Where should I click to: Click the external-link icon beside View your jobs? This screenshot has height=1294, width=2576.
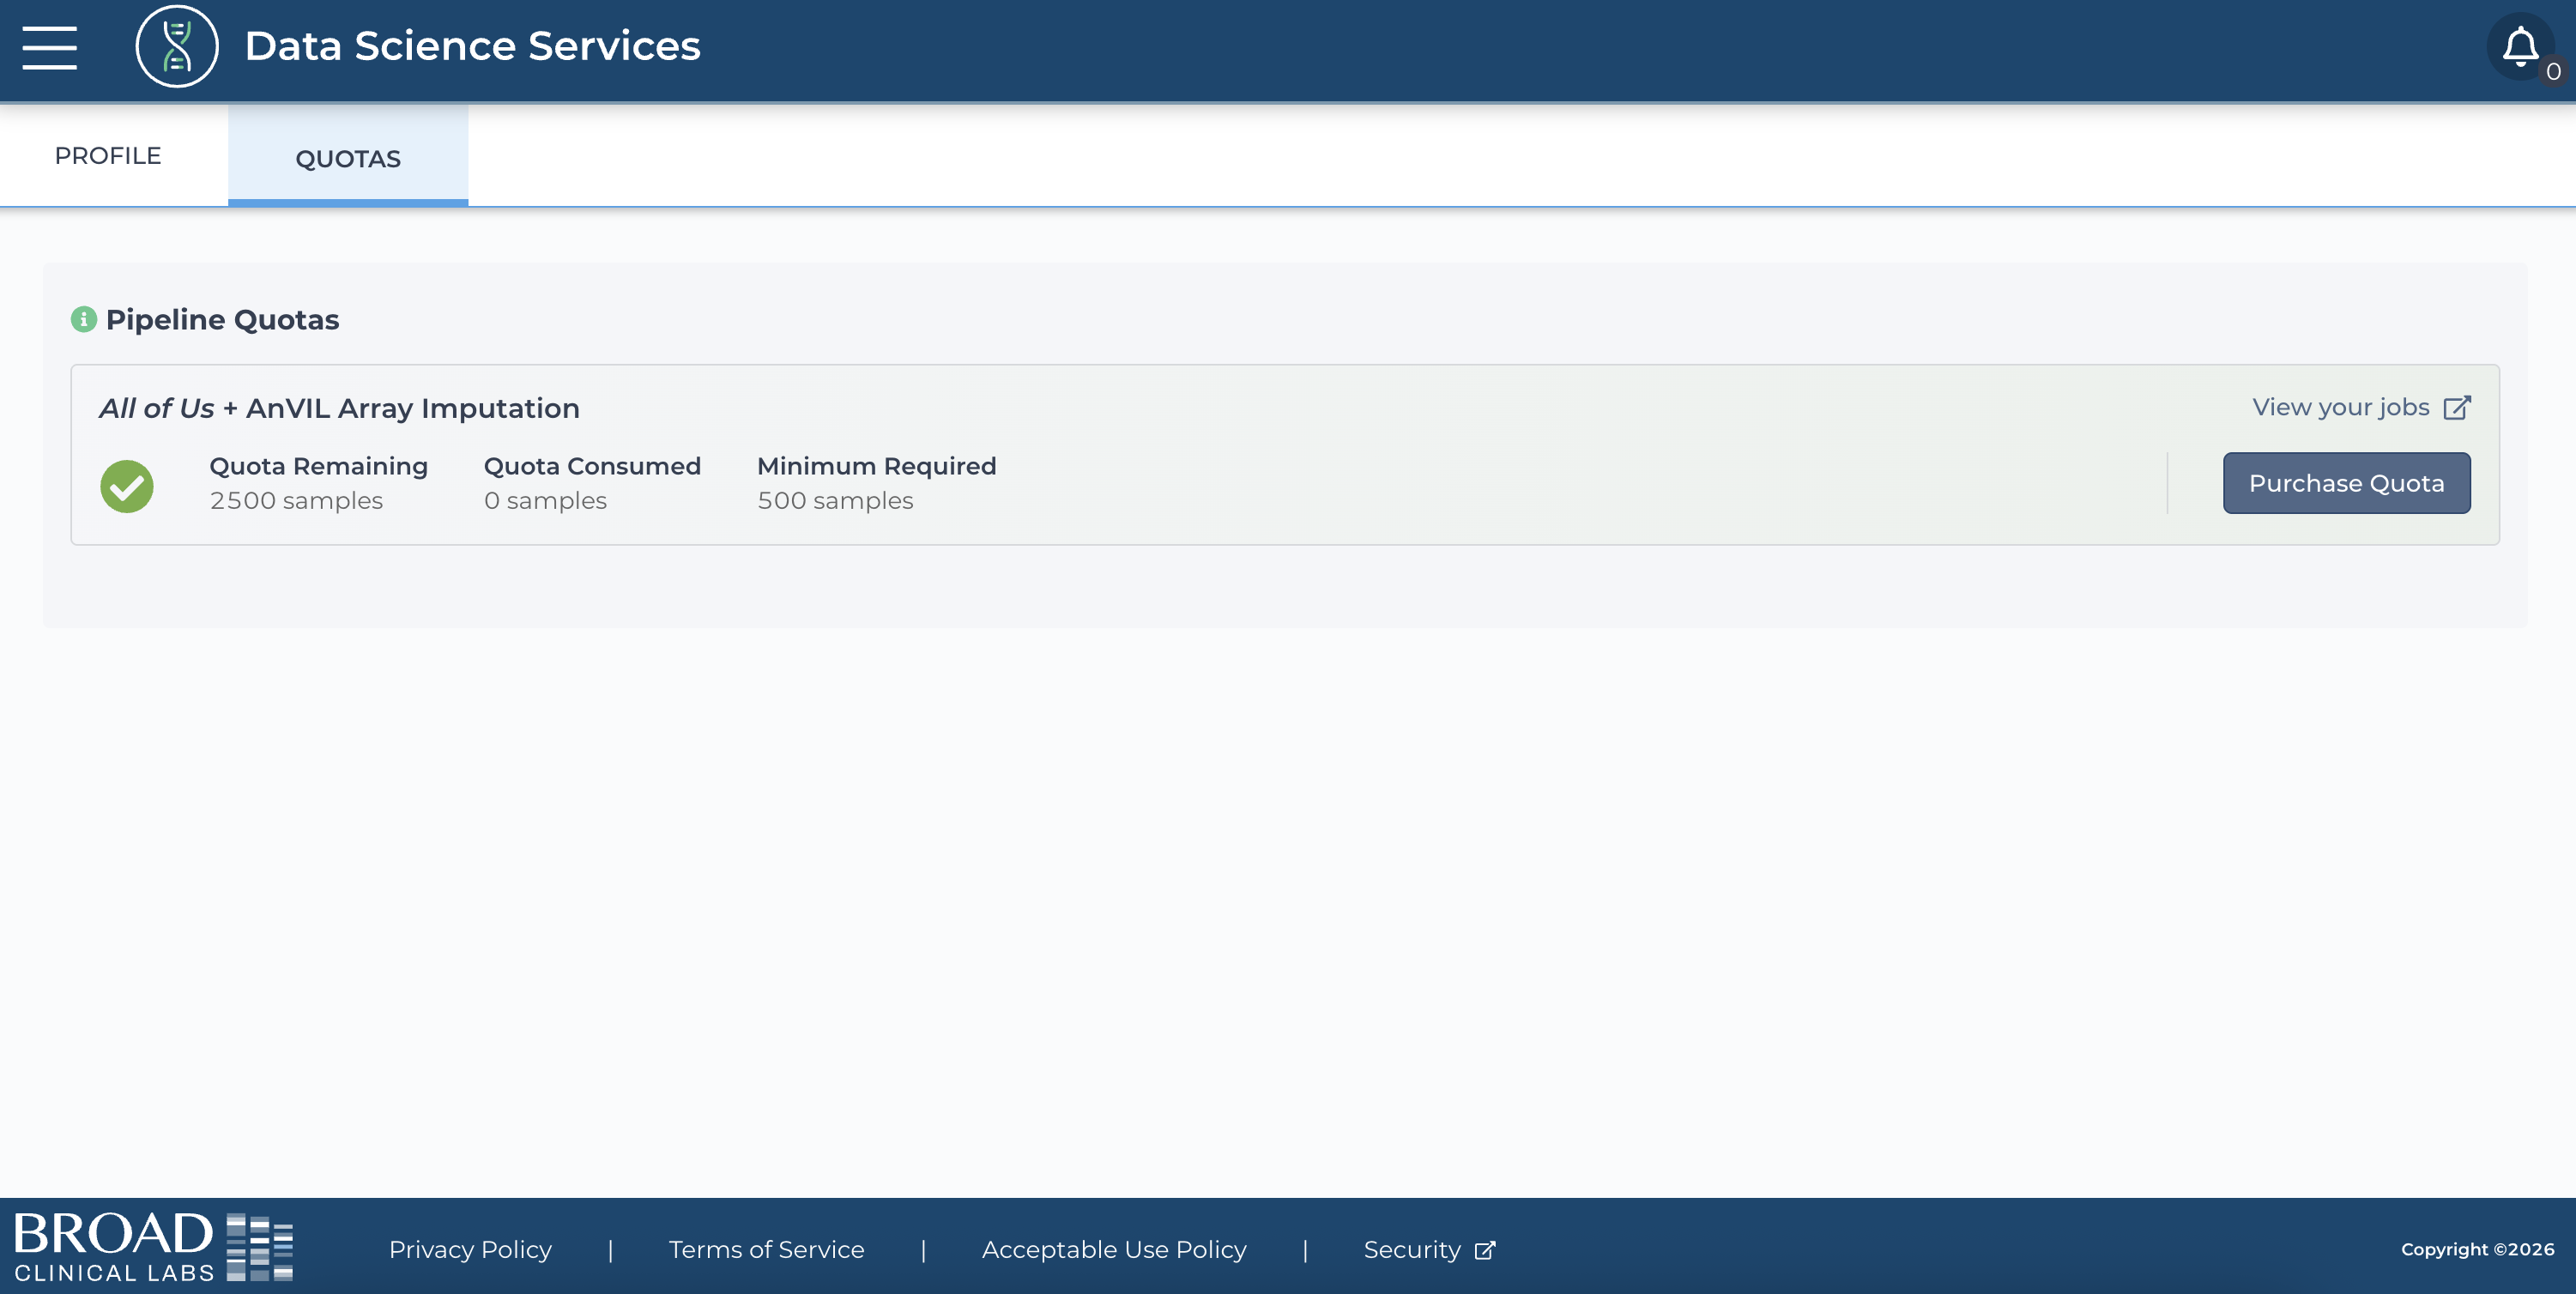2457,408
